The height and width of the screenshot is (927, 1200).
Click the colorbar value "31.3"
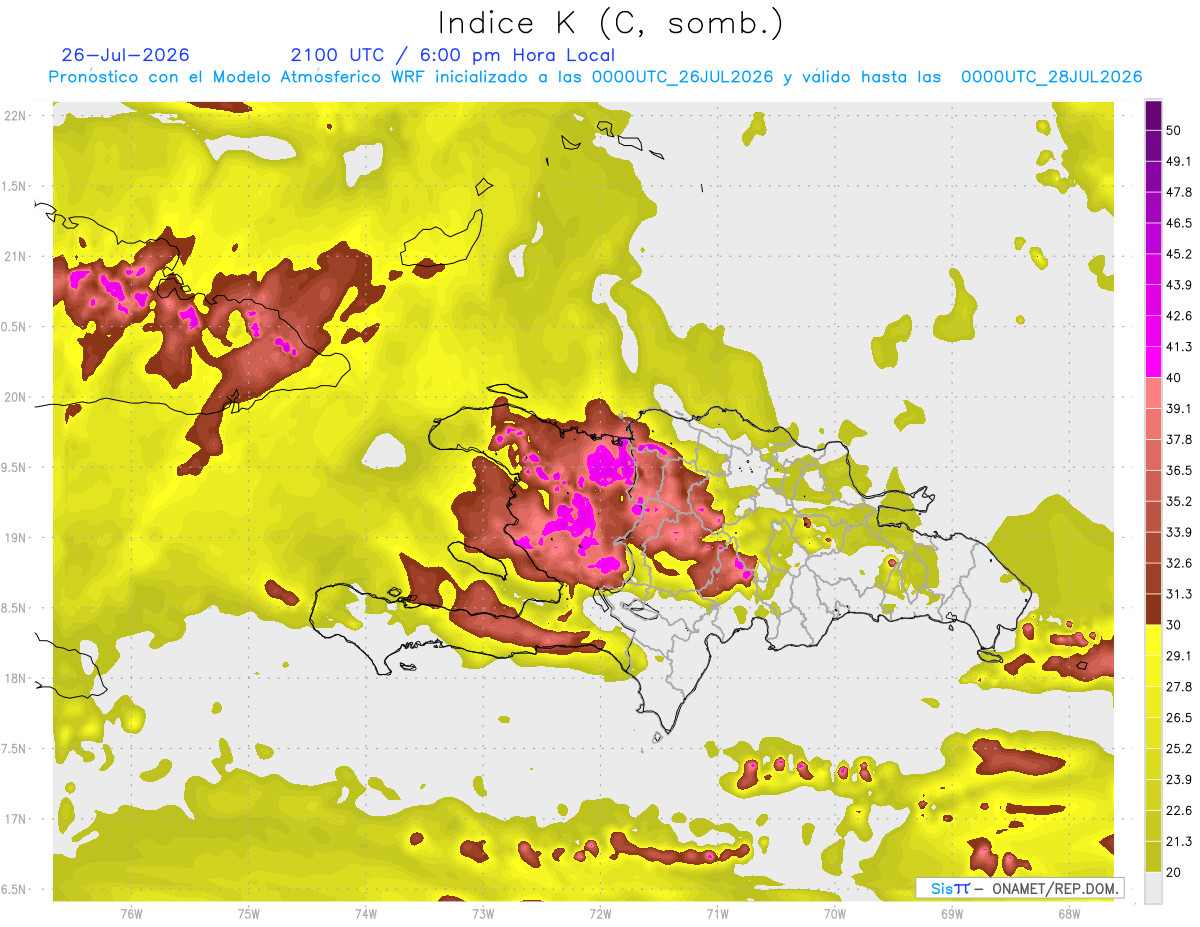click(1179, 594)
